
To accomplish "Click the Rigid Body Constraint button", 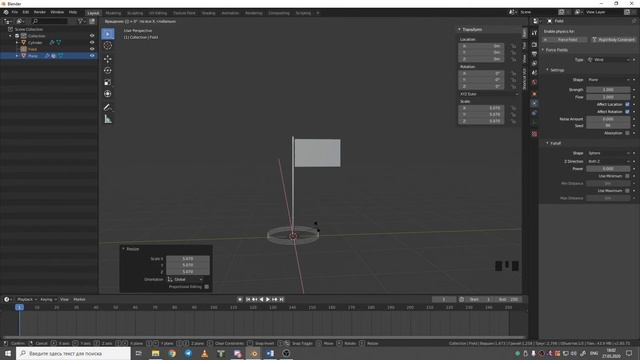I will (613, 40).
